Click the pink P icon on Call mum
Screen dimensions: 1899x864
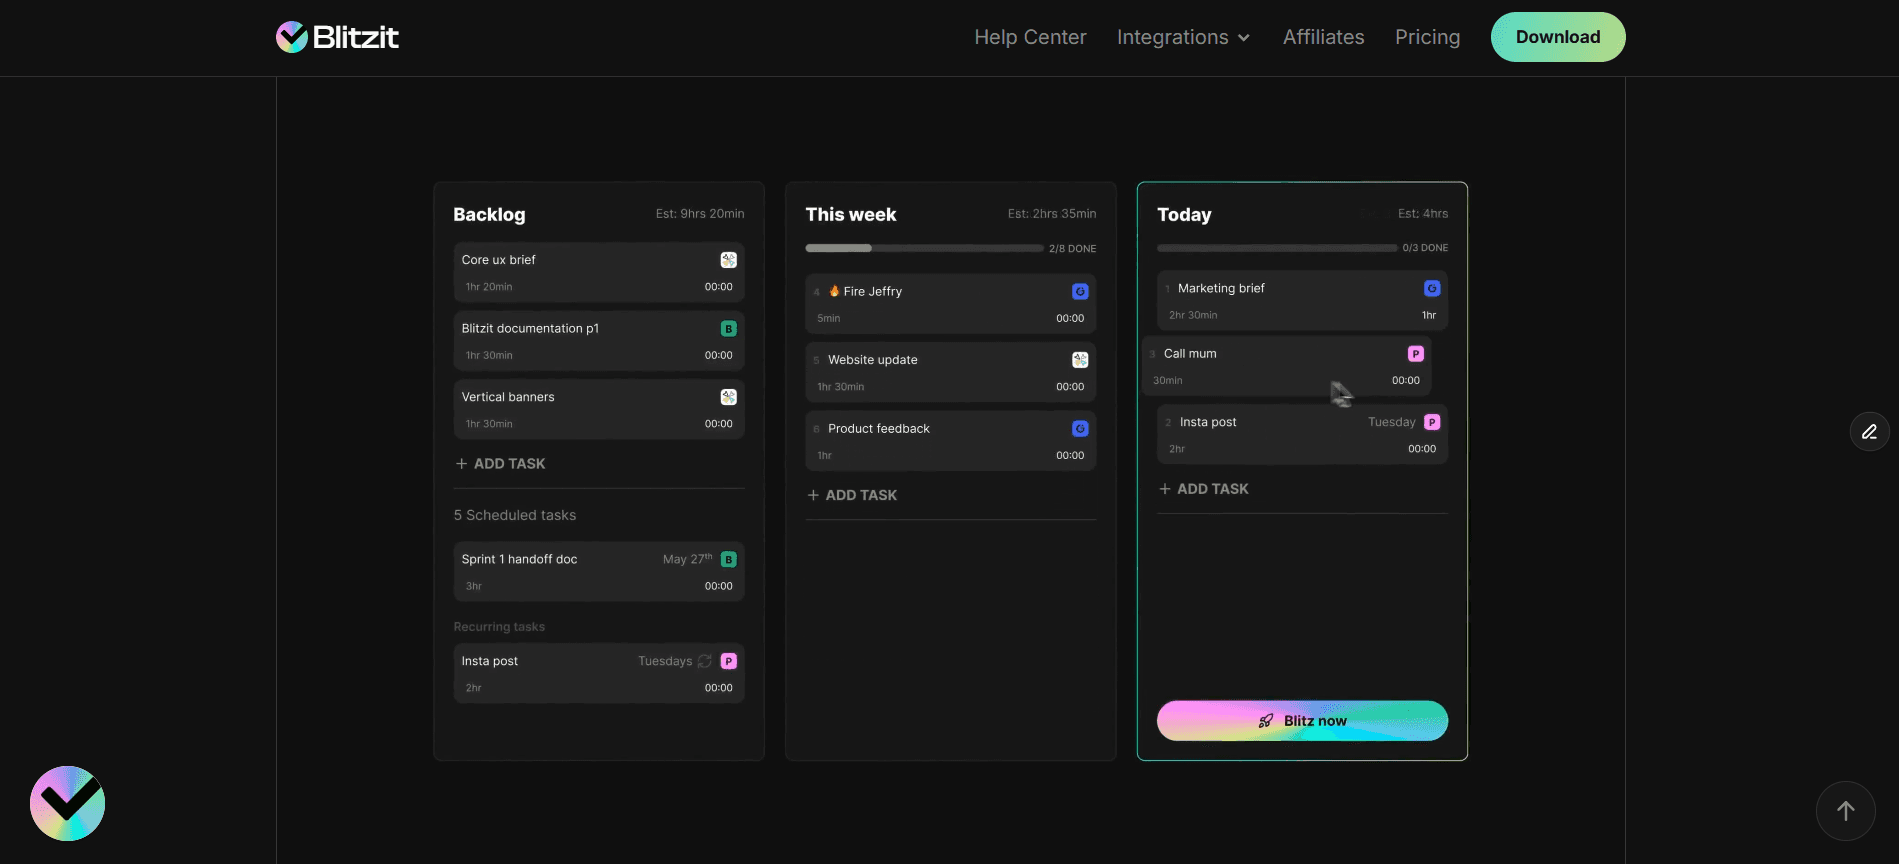click(x=1416, y=354)
